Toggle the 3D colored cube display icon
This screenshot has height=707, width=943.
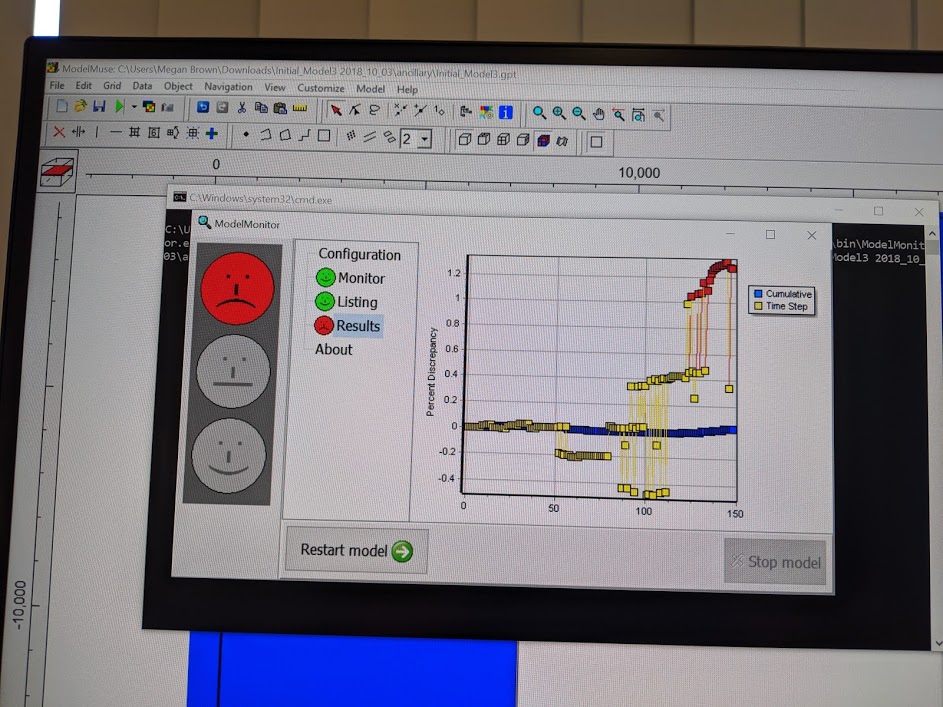(542, 140)
